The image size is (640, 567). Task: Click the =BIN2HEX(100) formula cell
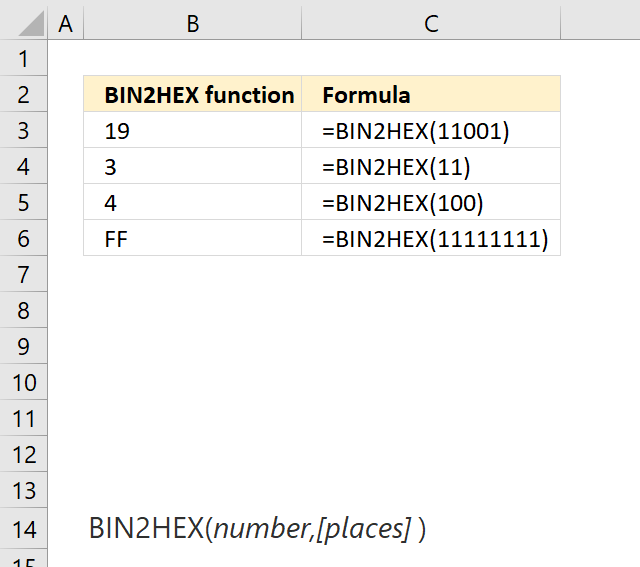431,202
